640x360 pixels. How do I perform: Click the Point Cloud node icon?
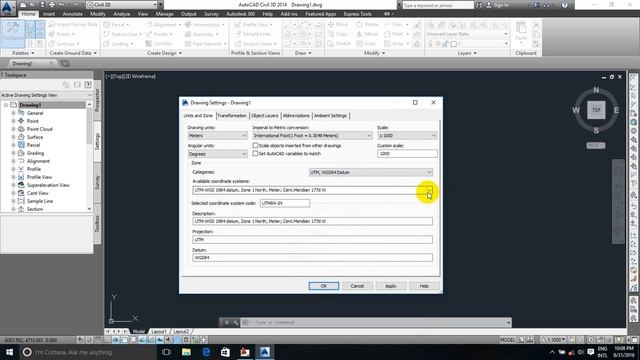coord(21,129)
